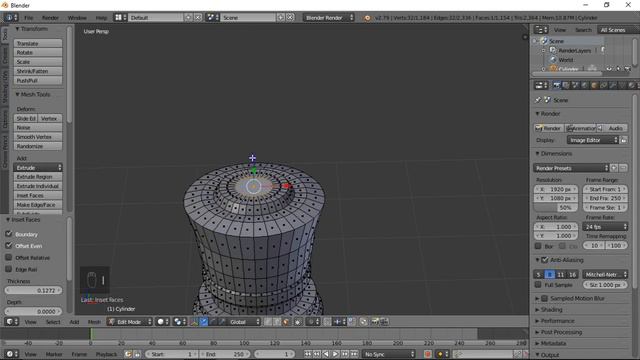The image size is (640, 360).
Task: Enable the Offset Relative checkbox
Action: point(9,258)
